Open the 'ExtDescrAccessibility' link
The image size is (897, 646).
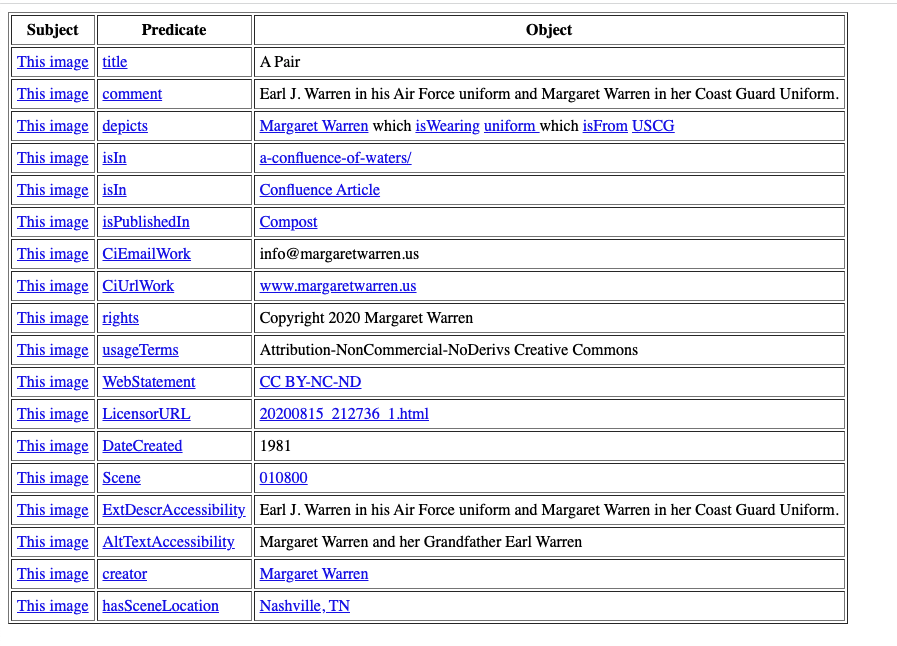(x=174, y=510)
